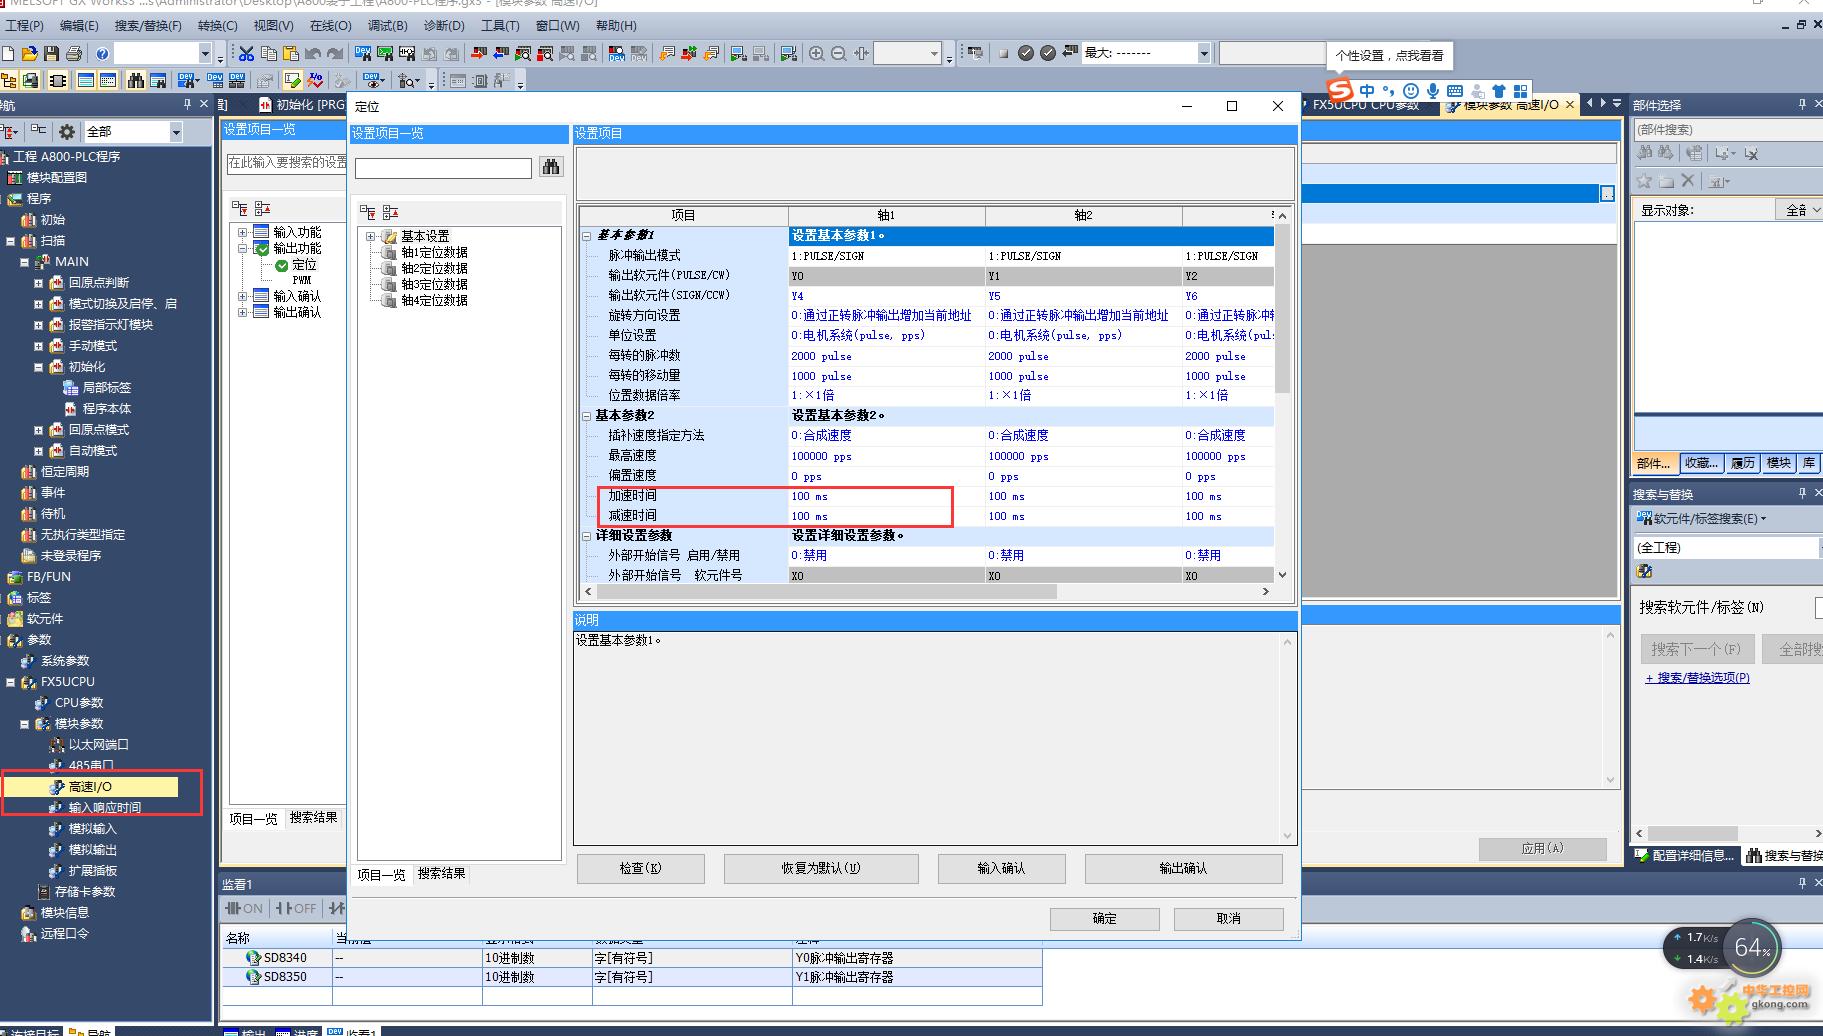Expand the 输入功能 tree node
The width and height of the screenshot is (1823, 1036).
[242, 232]
